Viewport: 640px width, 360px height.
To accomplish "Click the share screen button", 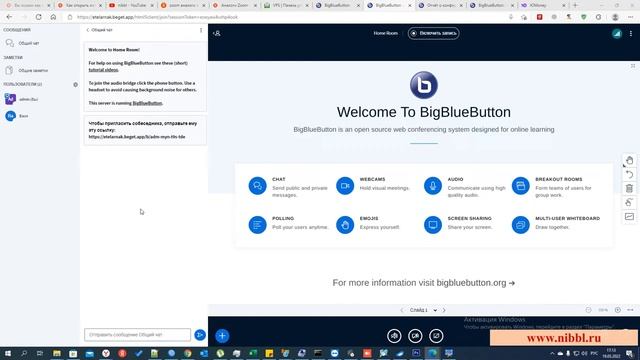I will tap(436, 336).
